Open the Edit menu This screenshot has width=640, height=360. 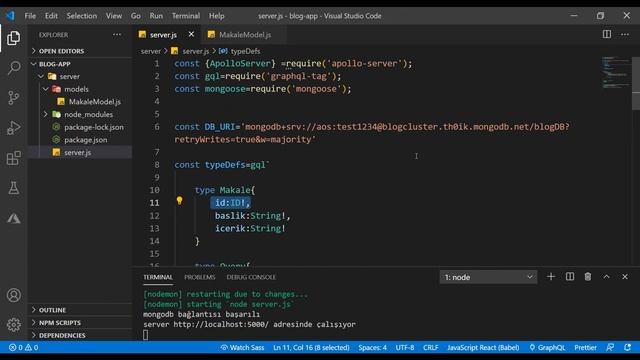[51, 16]
